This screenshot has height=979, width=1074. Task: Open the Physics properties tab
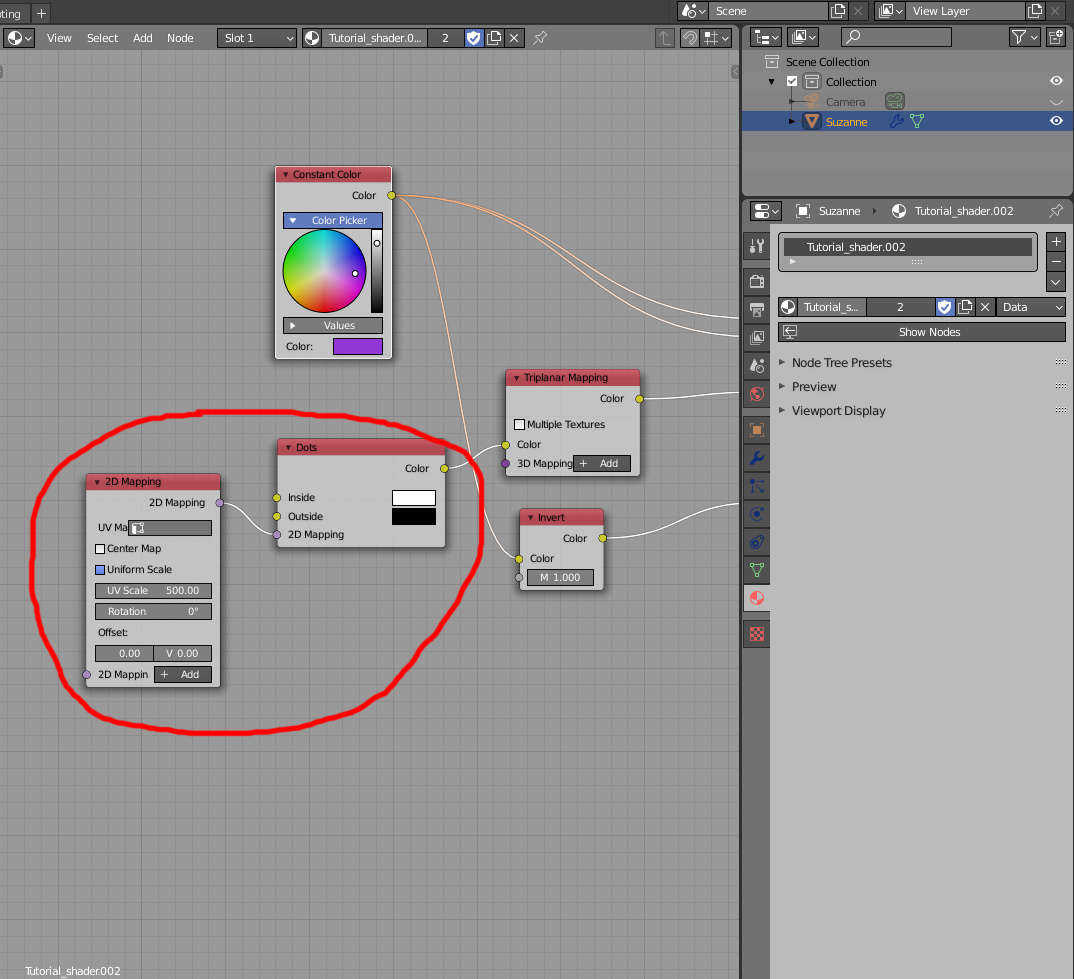point(757,514)
